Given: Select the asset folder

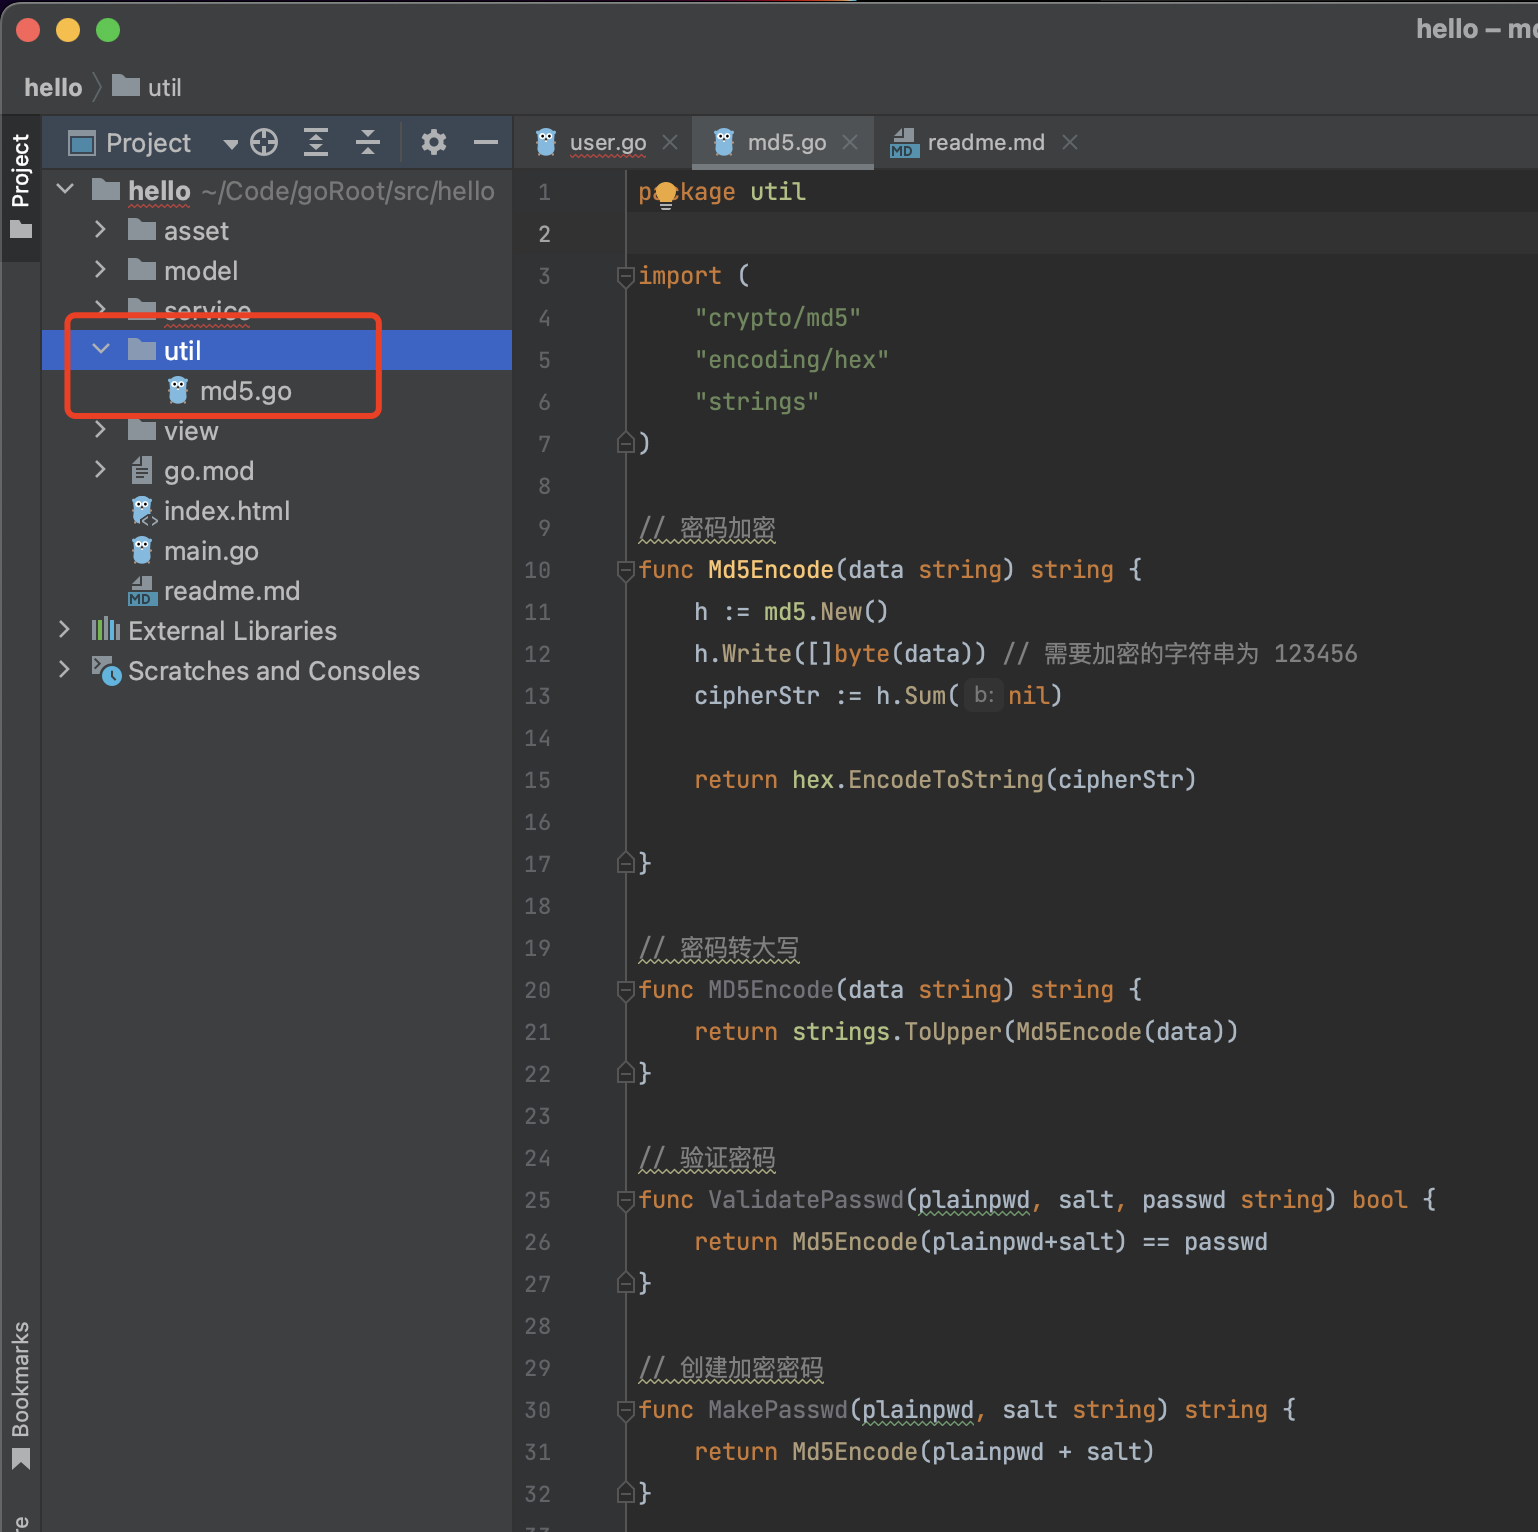Looking at the screenshot, I should 196,231.
